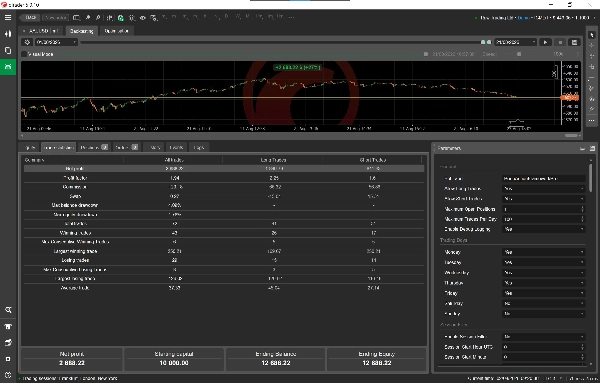
Task: Open the Wednesday trading day dropdown
Action: coord(543,273)
